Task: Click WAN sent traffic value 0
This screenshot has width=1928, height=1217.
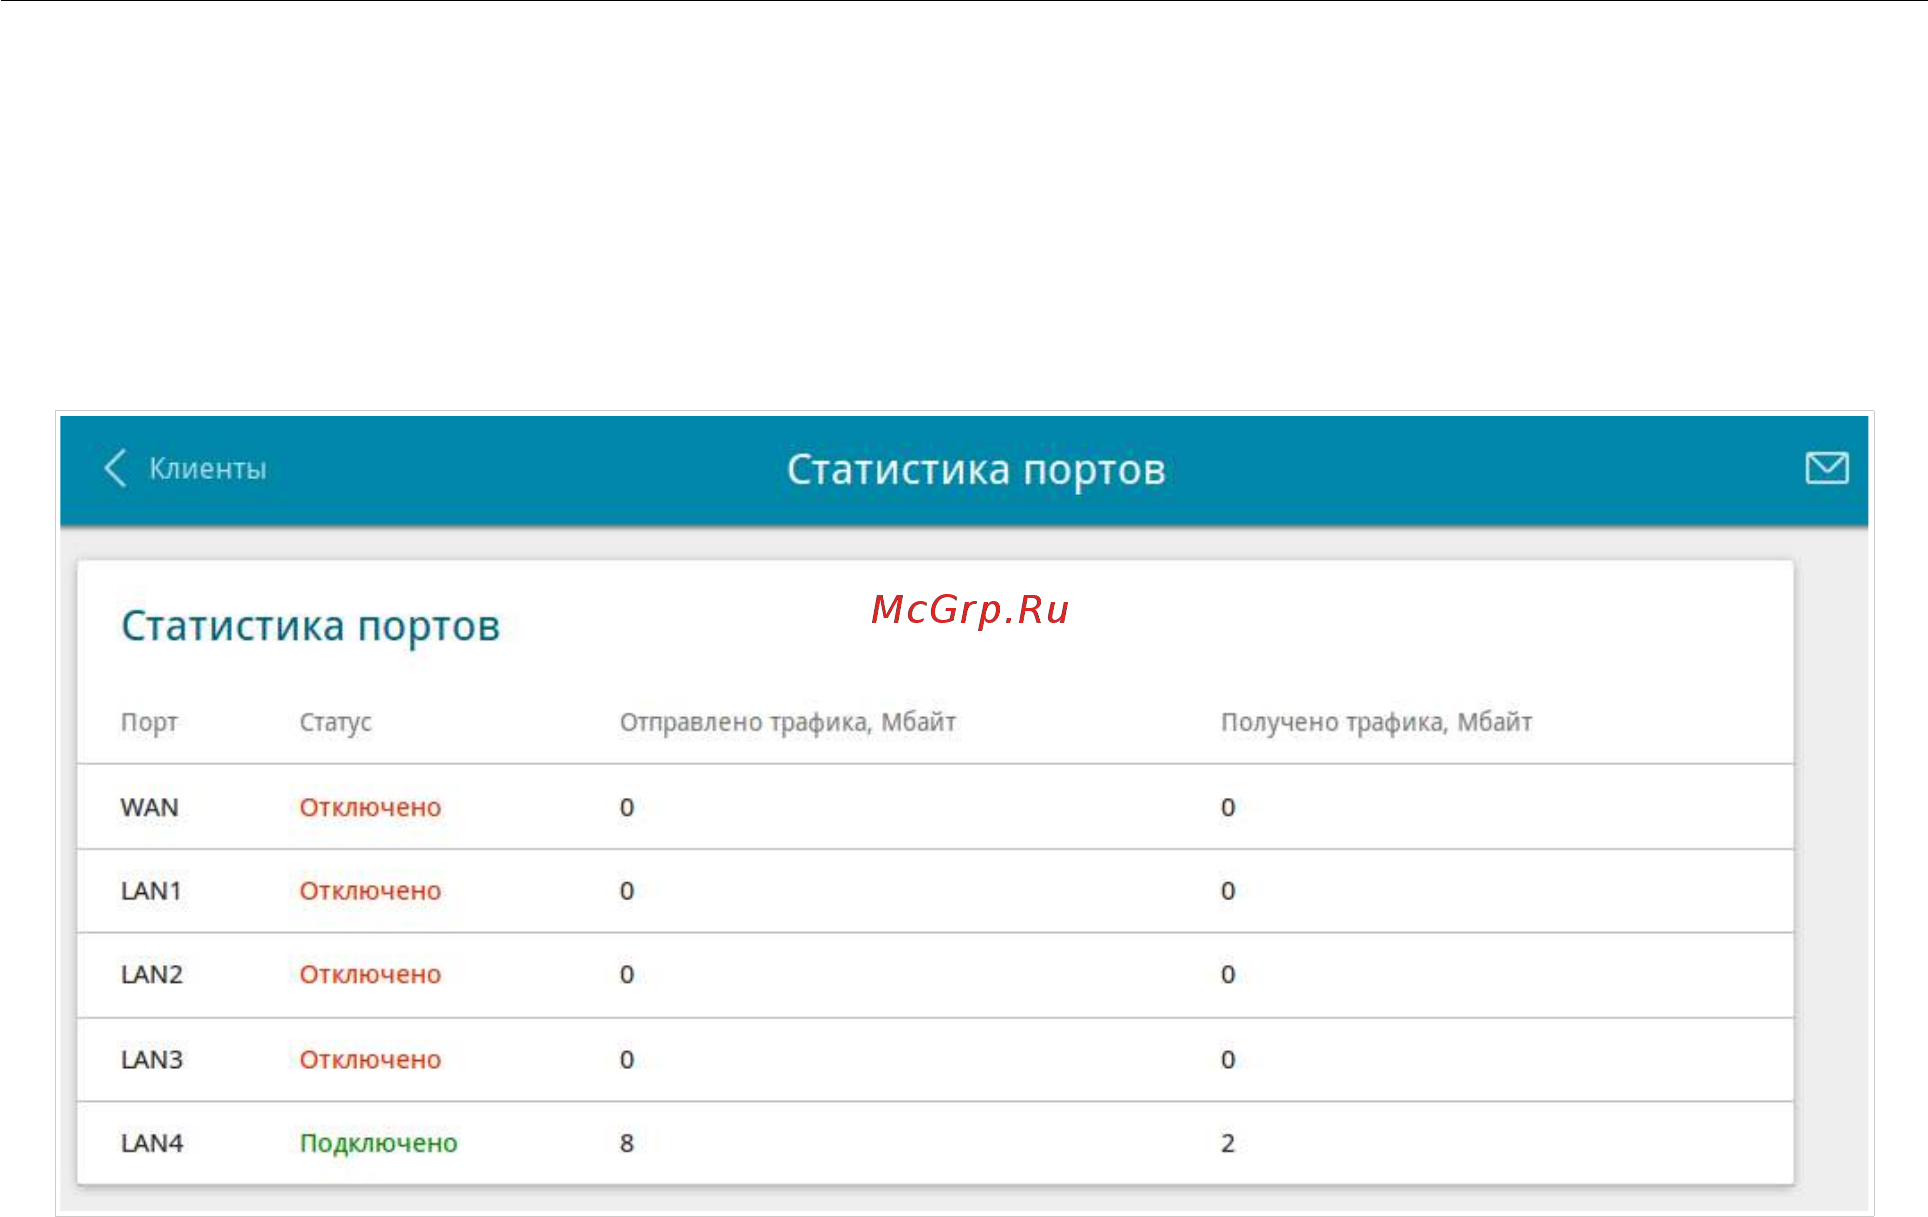Action: (x=627, y=807)
